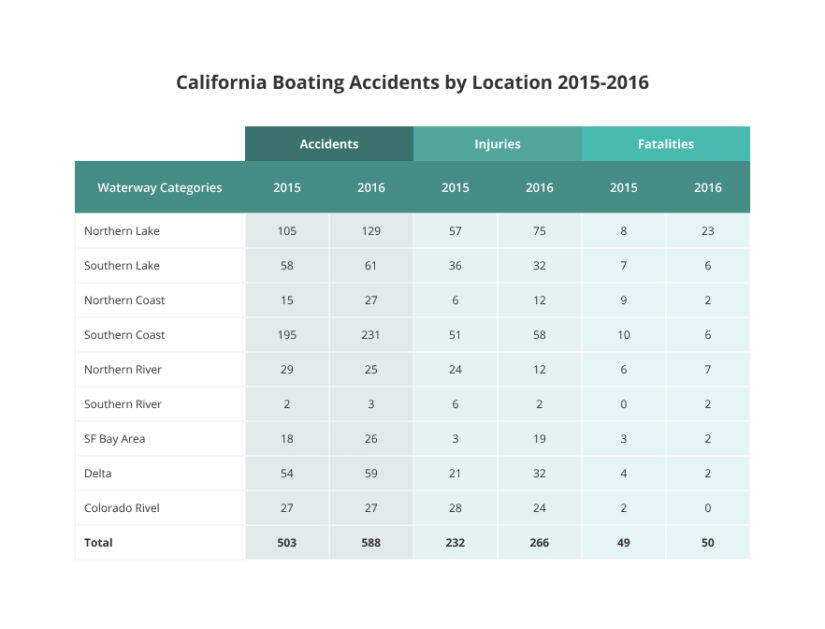Click SF Bay Area 2015 accidents value 18

287,439
